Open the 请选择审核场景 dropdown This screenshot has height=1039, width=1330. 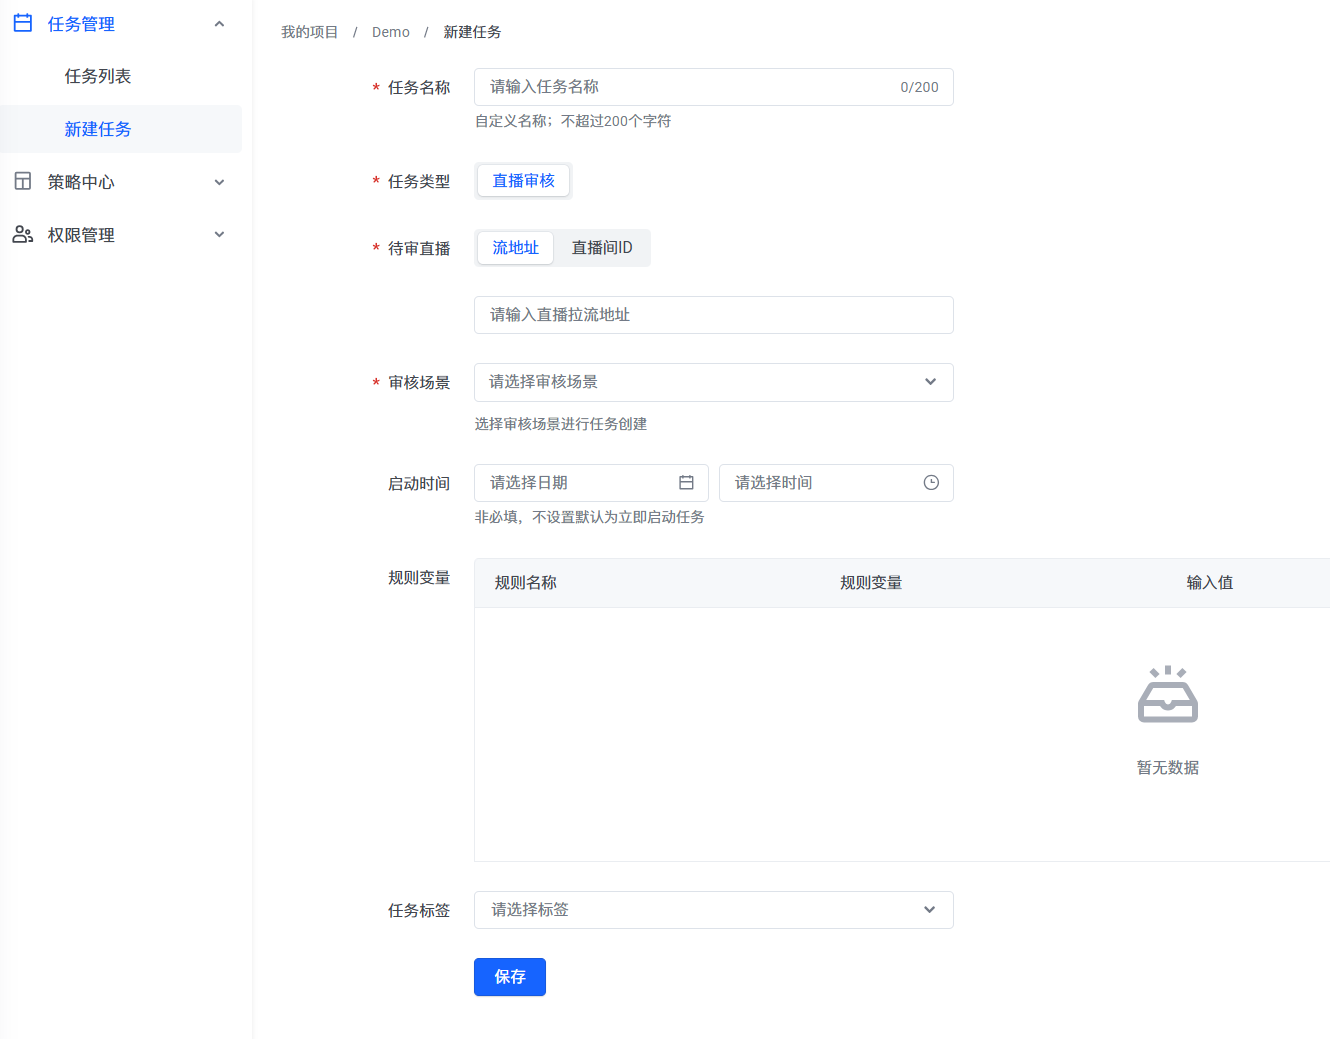click(713, 382)
